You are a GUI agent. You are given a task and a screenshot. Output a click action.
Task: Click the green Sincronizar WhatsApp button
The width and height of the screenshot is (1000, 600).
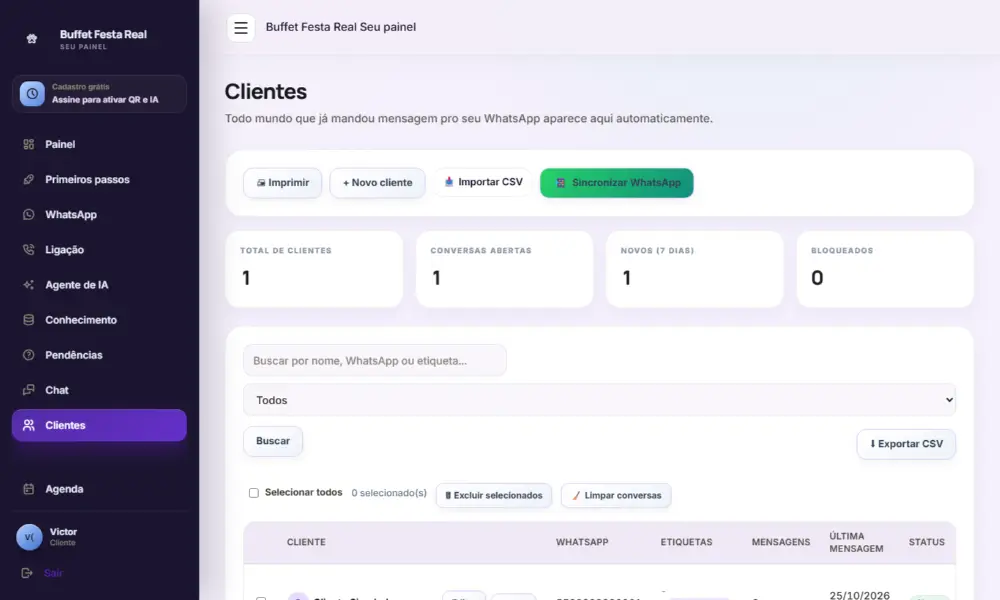click(617, 183)
